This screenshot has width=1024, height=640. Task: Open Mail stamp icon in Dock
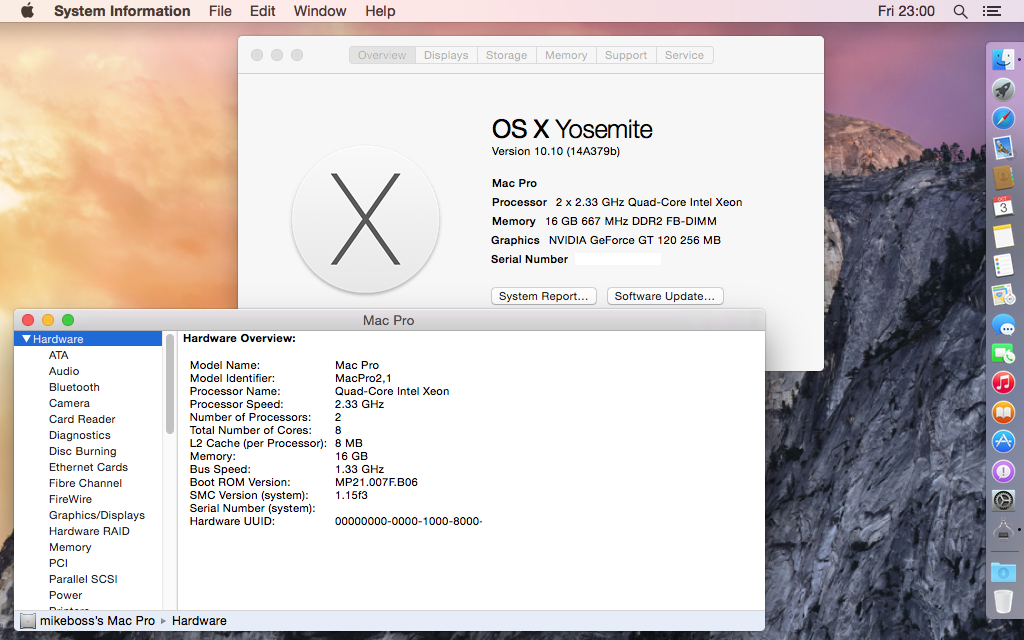click(1003, 148)
